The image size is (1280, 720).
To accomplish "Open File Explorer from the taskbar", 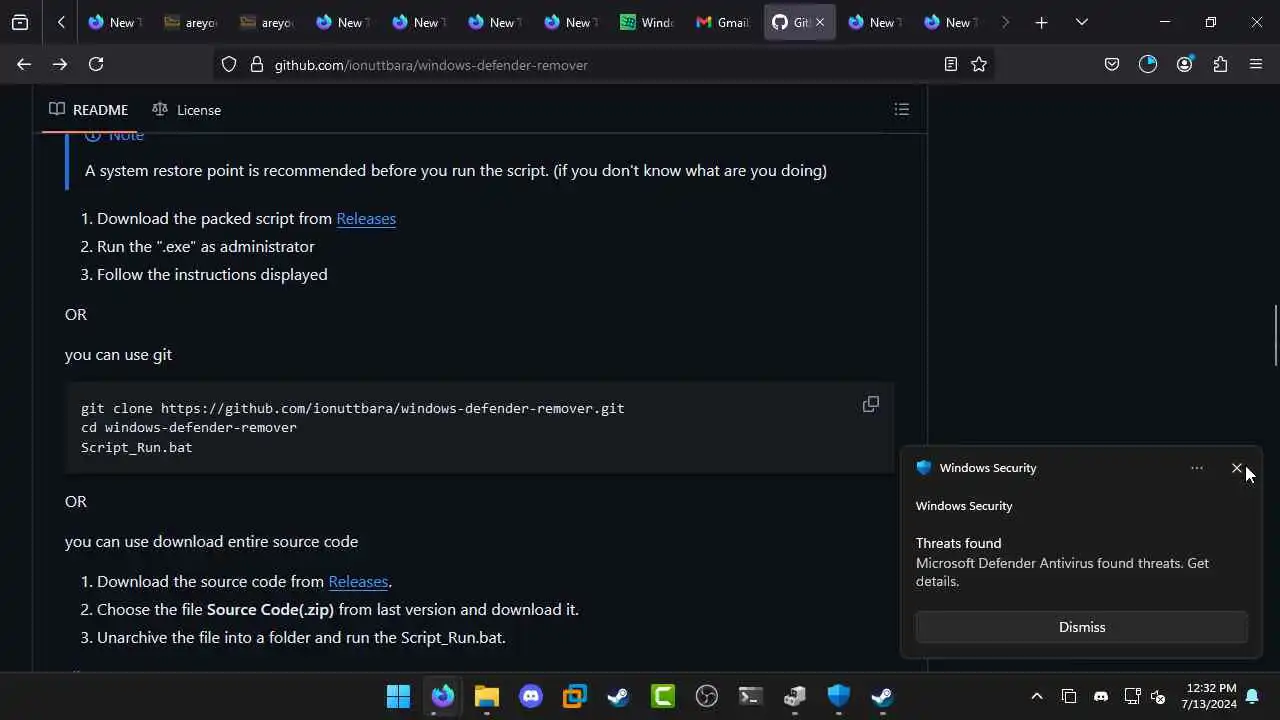I will click(x=487, y=696).
